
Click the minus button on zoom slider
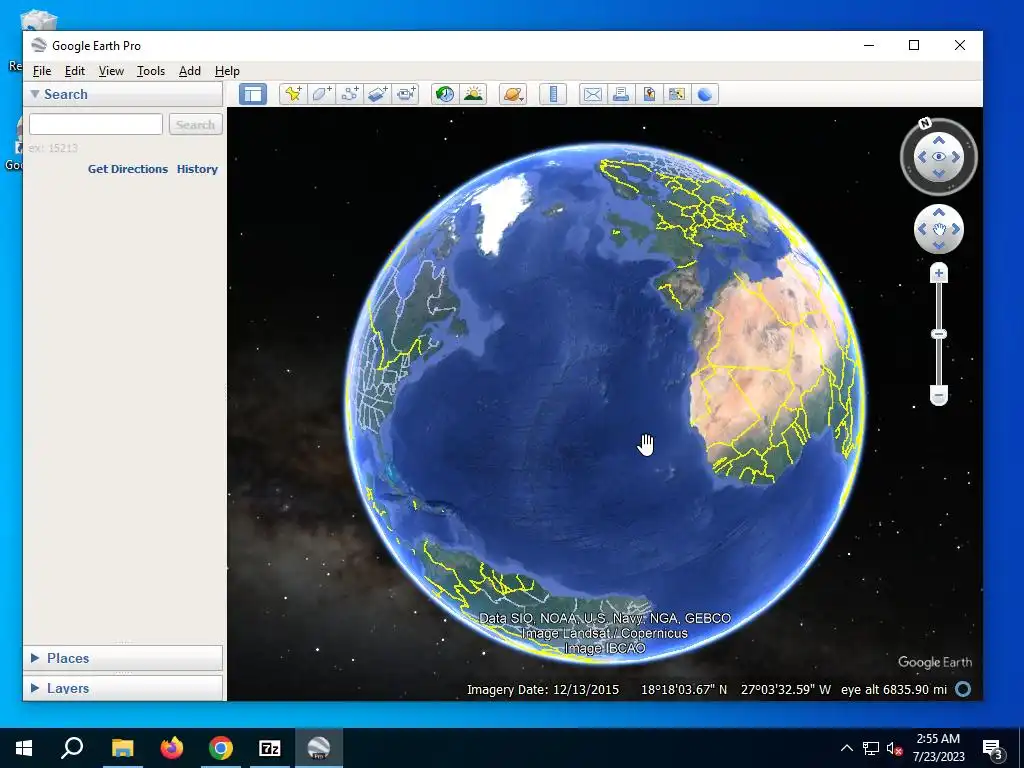click(938, 395)
